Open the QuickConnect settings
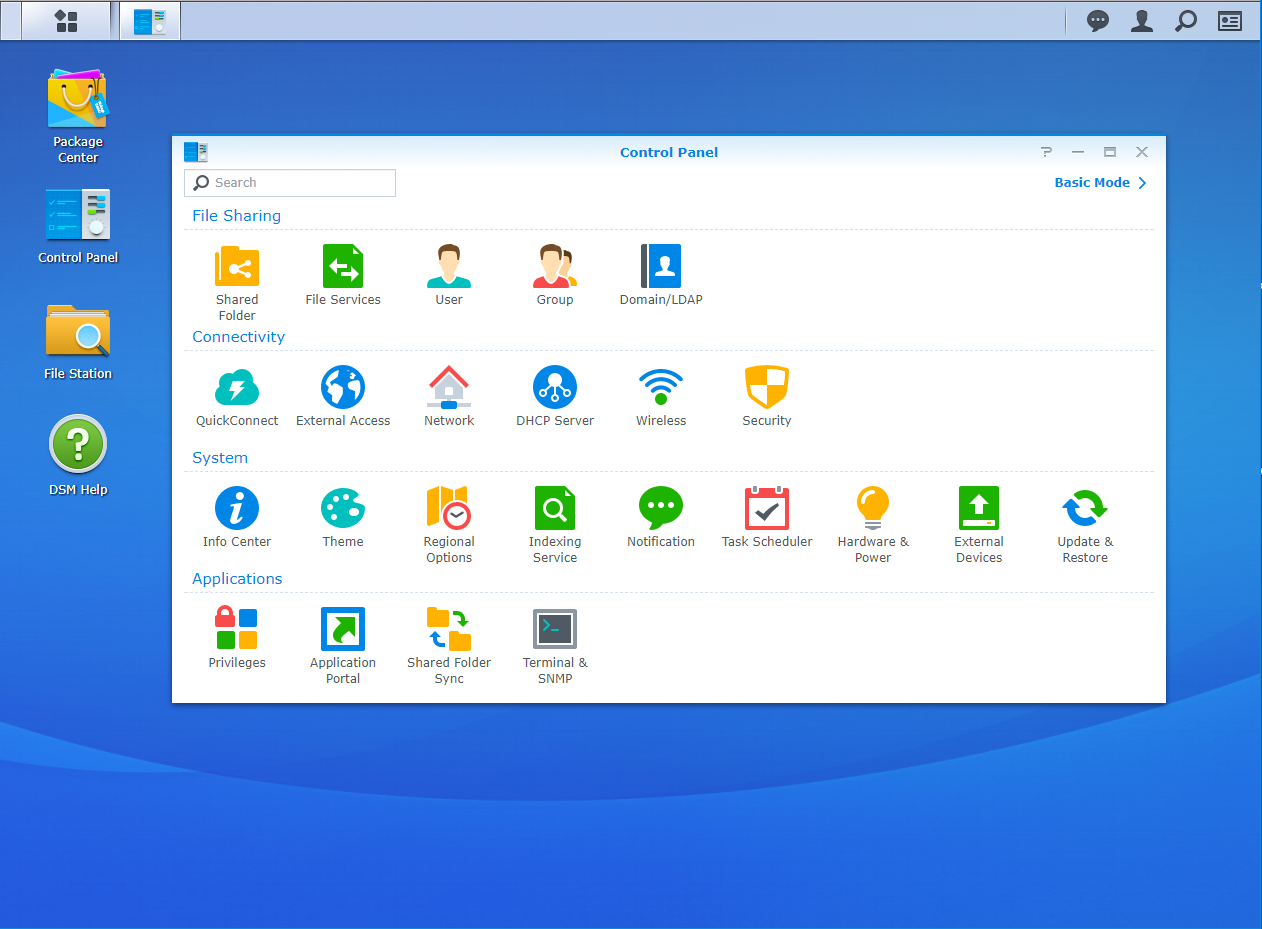 click(237, 388)
